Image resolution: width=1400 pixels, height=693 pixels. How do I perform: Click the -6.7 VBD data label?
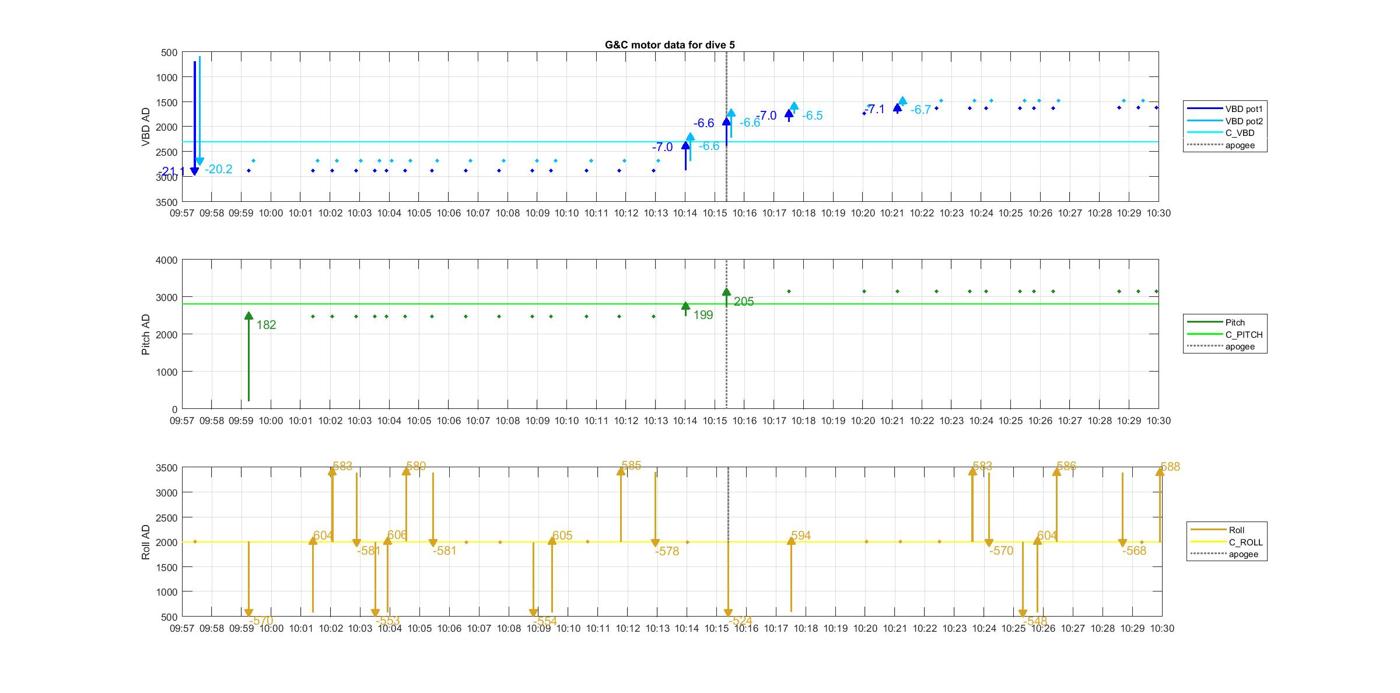pyautogui.click(x=921, y=110)
